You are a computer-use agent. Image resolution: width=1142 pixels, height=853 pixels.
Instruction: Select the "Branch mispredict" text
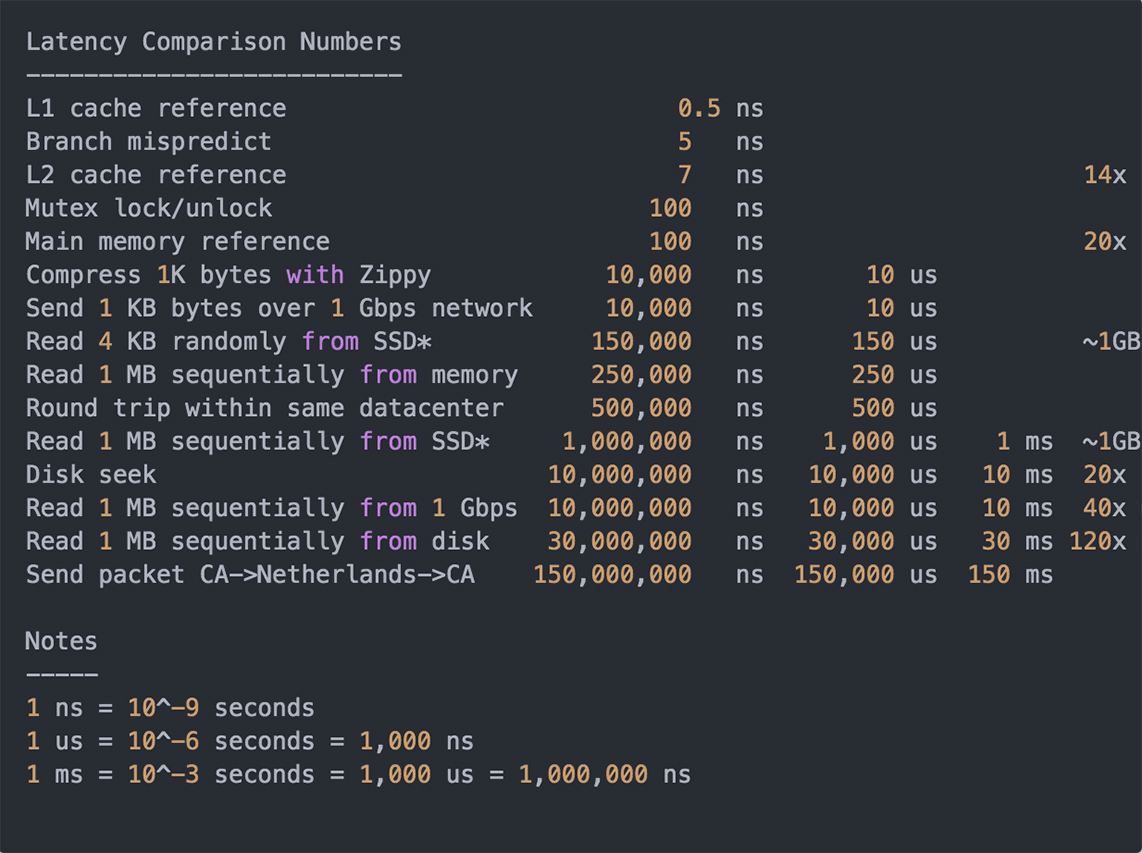coord(148,141)
